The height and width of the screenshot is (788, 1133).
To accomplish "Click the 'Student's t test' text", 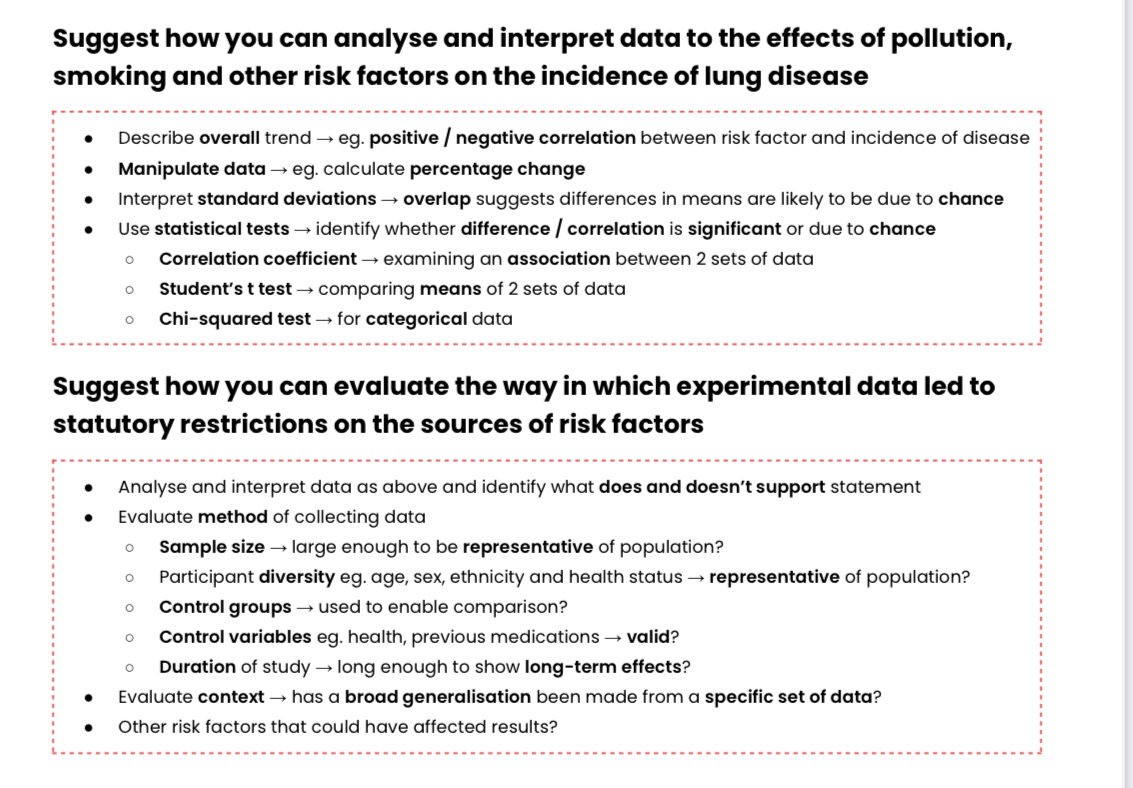I will 225,289.
